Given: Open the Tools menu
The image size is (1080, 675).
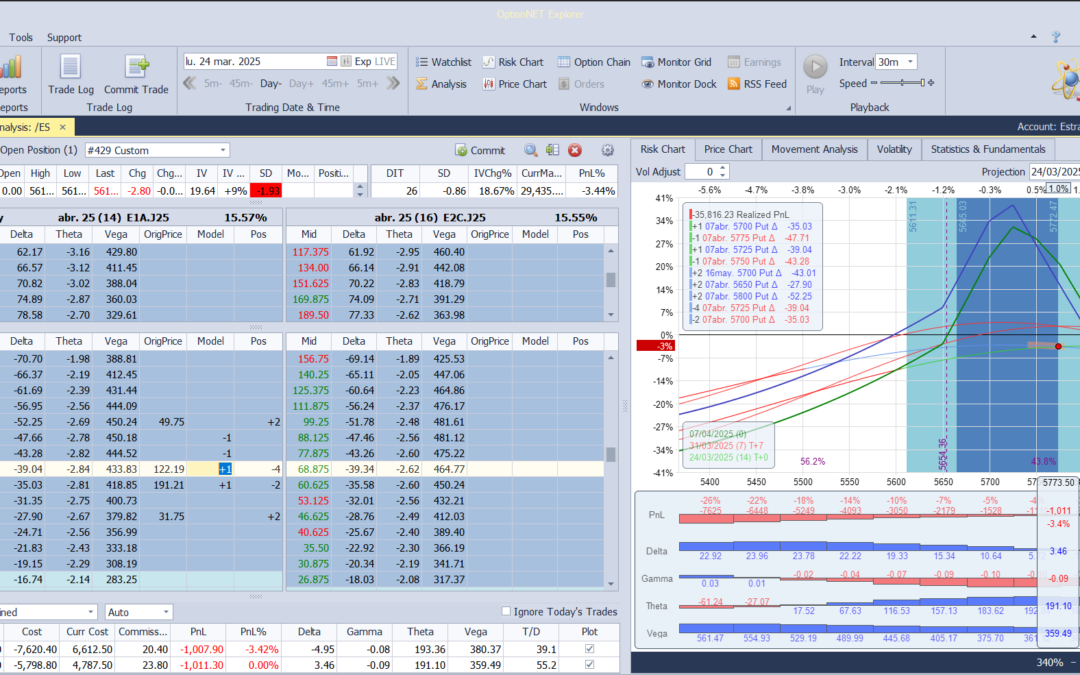Looking at the screenshot, I should coord(21,37).
